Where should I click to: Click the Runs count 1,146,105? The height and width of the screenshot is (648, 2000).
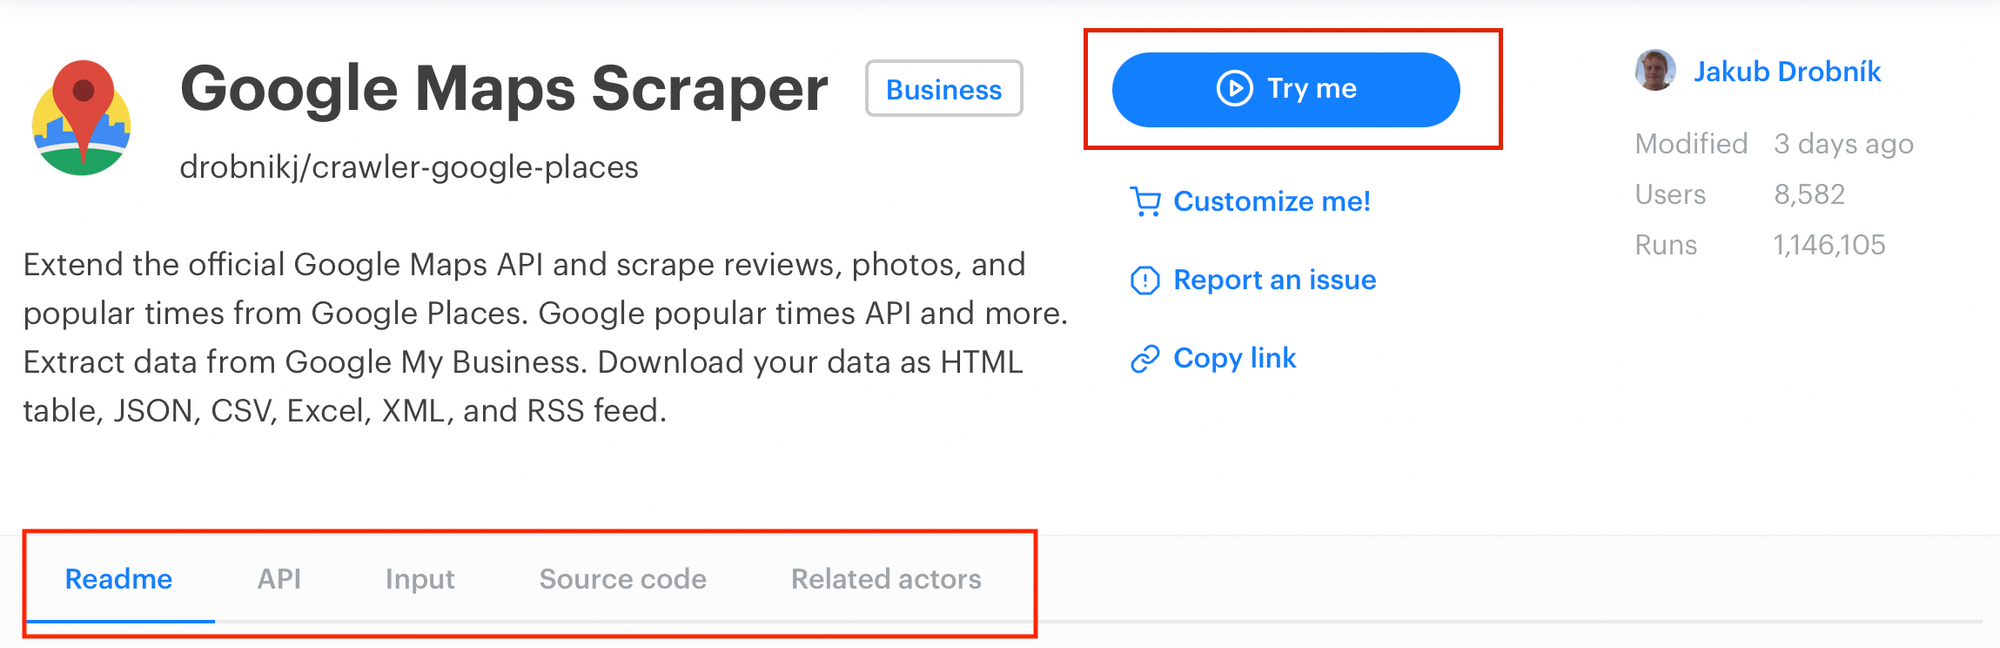[x=1829, y=245]
